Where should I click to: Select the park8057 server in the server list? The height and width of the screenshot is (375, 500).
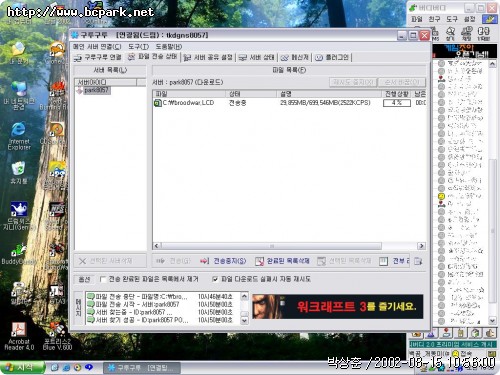pyautogui.click(x=96, y=90)
